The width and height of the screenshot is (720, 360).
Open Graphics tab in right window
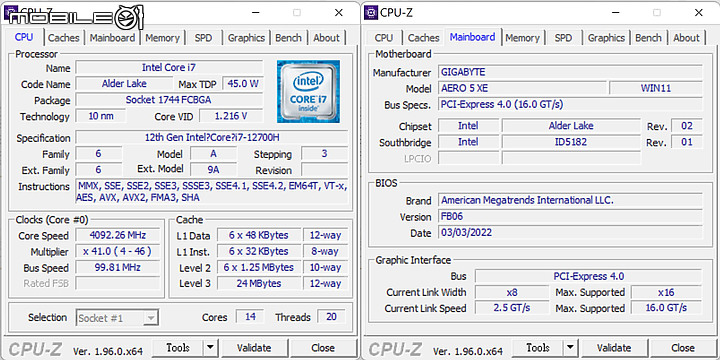point(606,38)
